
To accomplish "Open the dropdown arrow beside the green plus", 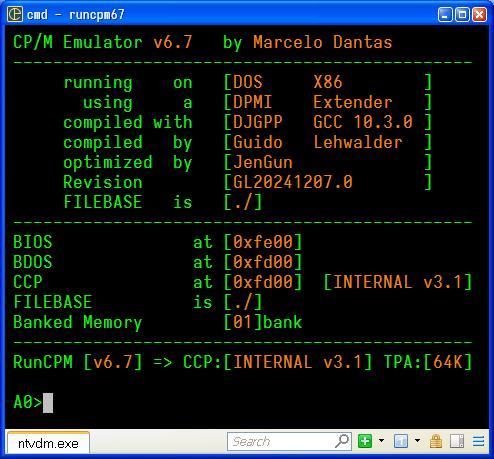I will (x=381, y=441).
